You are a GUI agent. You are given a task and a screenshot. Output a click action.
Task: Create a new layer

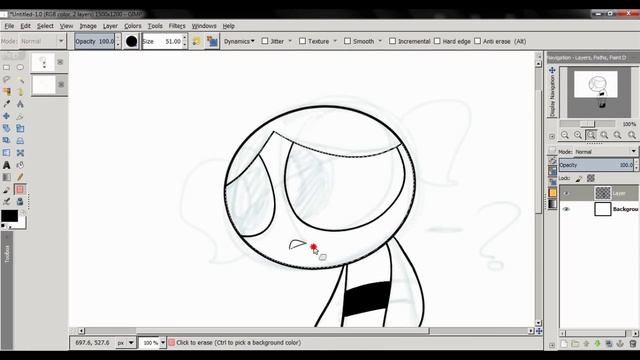(x=564, y=344)
